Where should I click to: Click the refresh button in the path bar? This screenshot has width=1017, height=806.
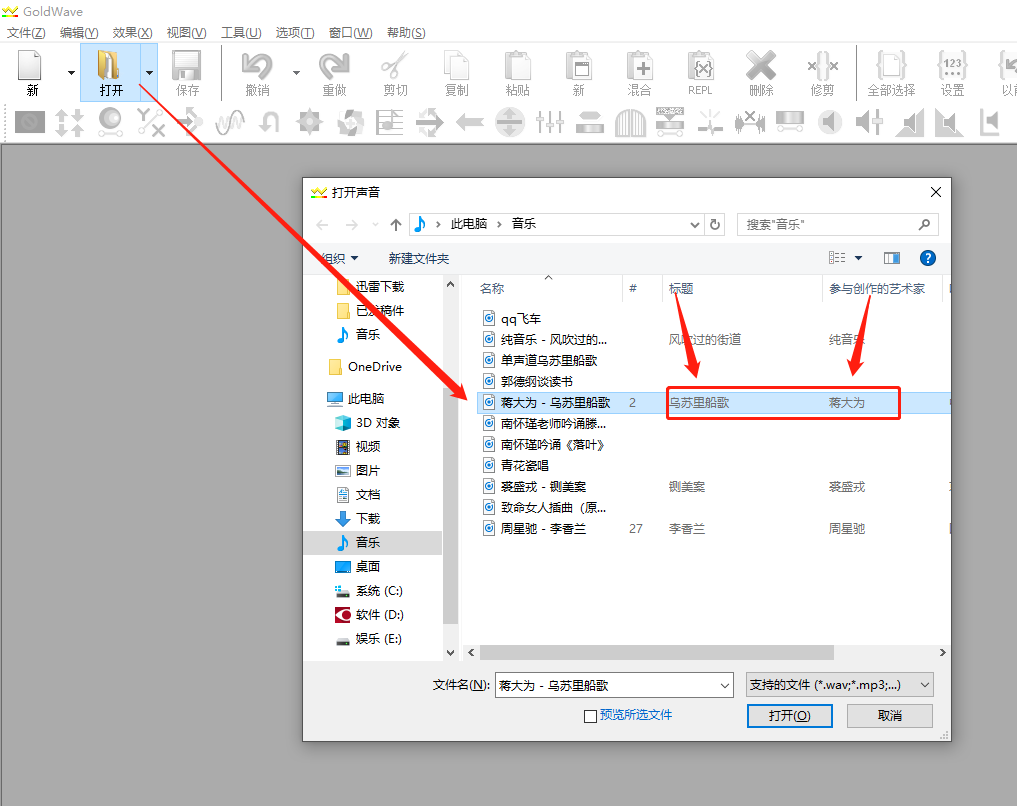click(x=715, y=224)
